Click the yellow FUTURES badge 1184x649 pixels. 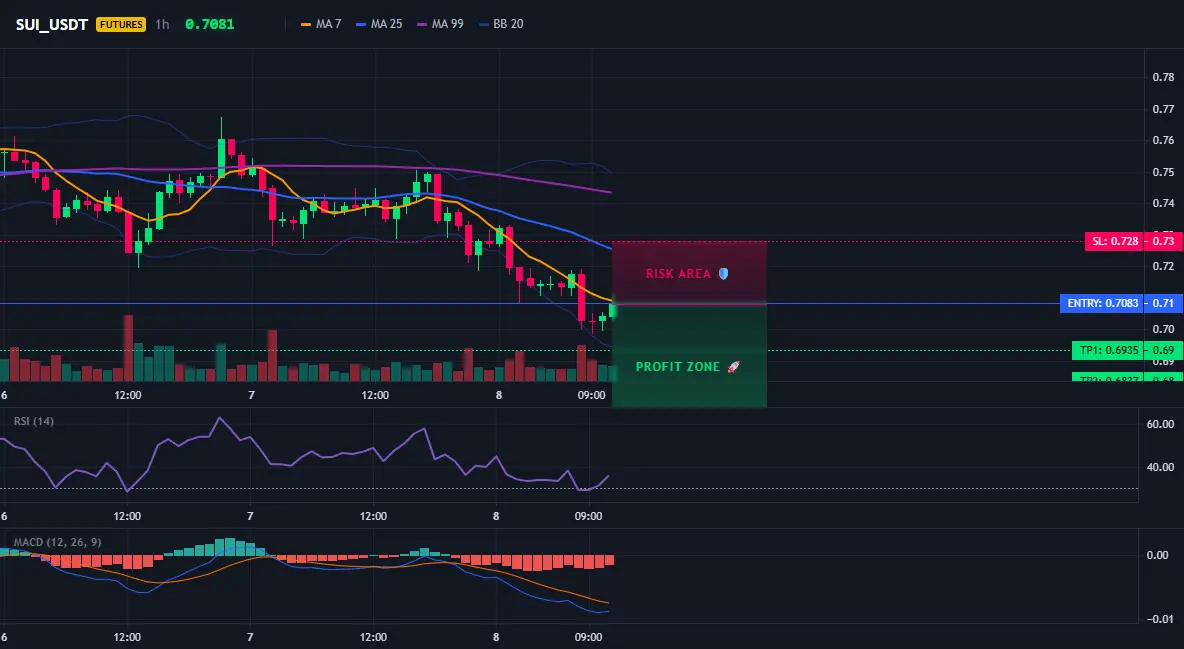pyautogui.click(x=121, y=24)
